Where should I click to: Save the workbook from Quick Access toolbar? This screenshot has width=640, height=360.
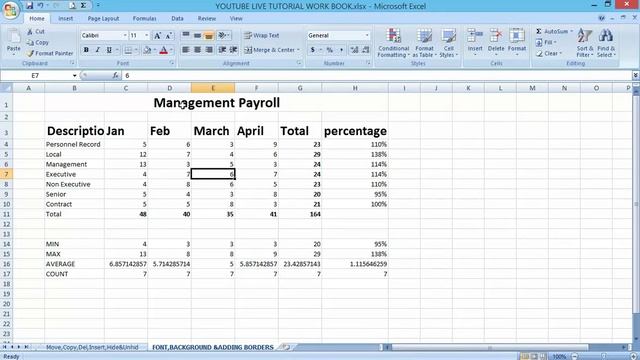pos(29,6)
